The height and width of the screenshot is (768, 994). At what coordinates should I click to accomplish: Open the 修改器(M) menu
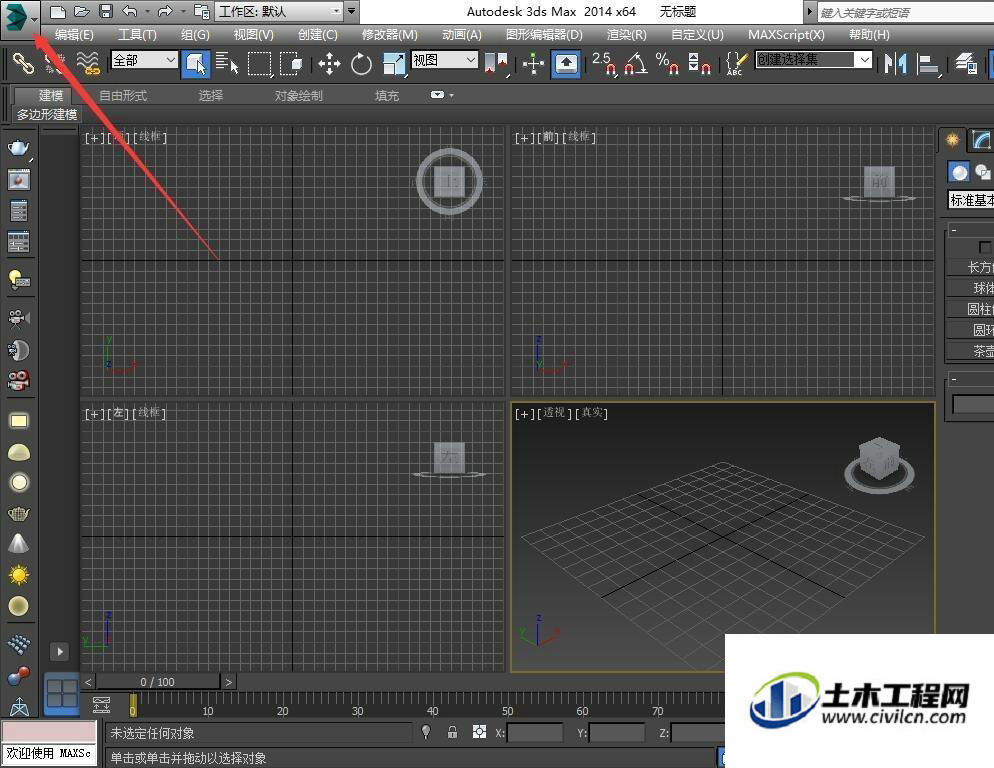click(x=389, y=35)
